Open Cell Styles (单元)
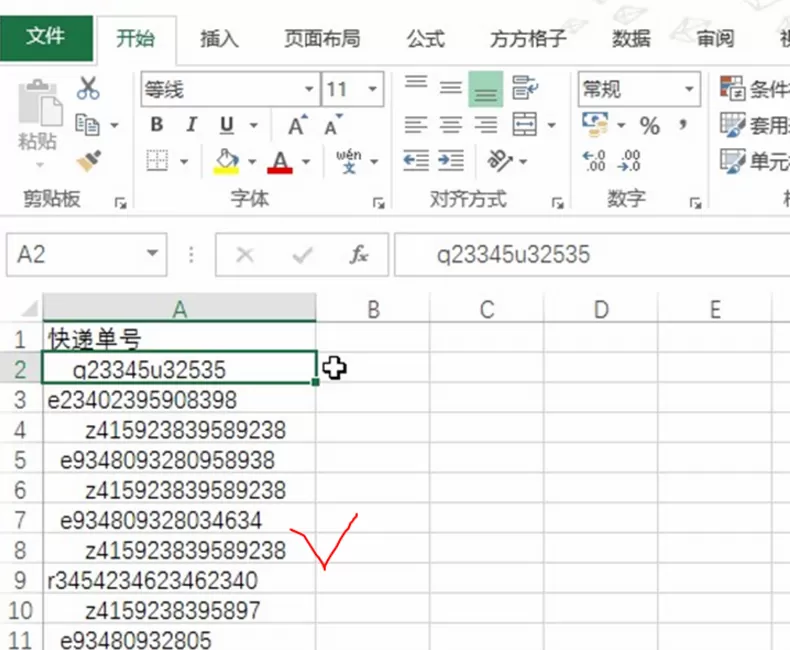This screenshot has width=790, height=650. pos(754,161)
